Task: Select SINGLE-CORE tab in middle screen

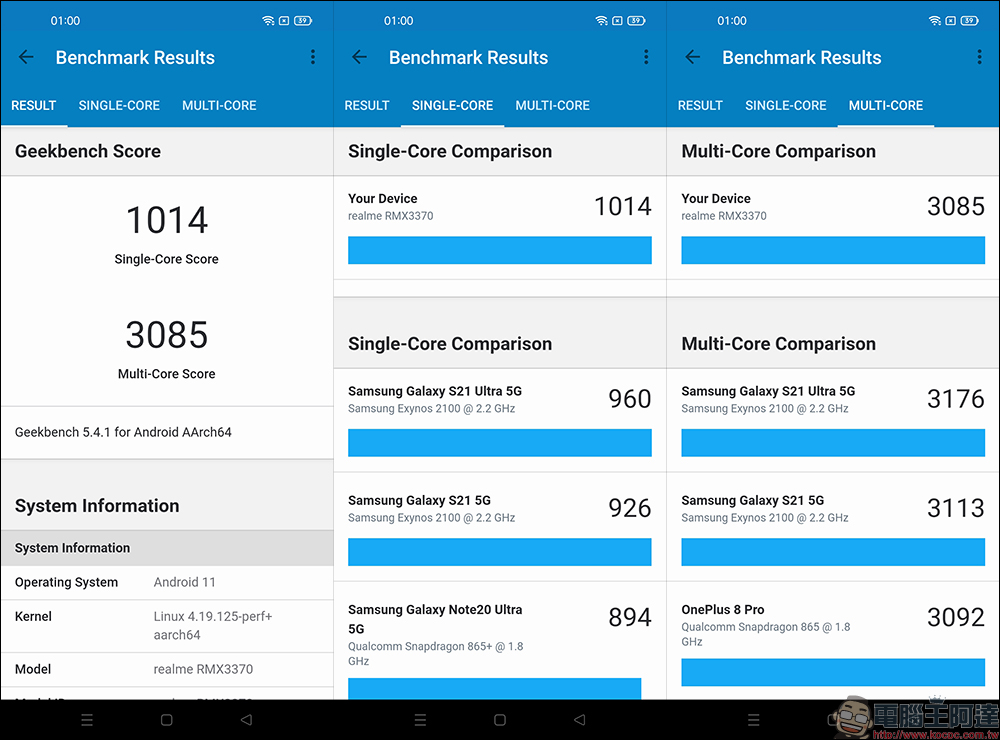Action: 452,105
